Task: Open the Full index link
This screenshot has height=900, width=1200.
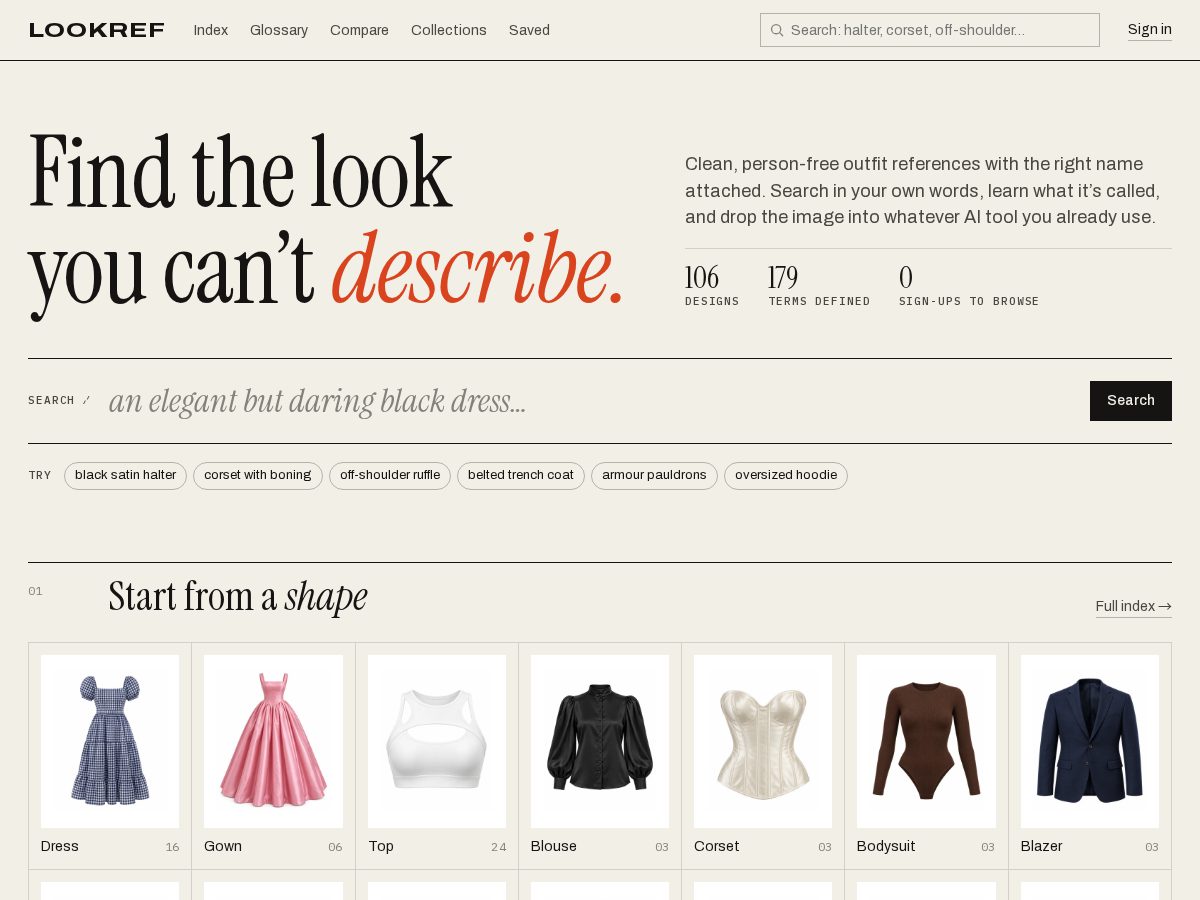Action: pos(1134,607)
